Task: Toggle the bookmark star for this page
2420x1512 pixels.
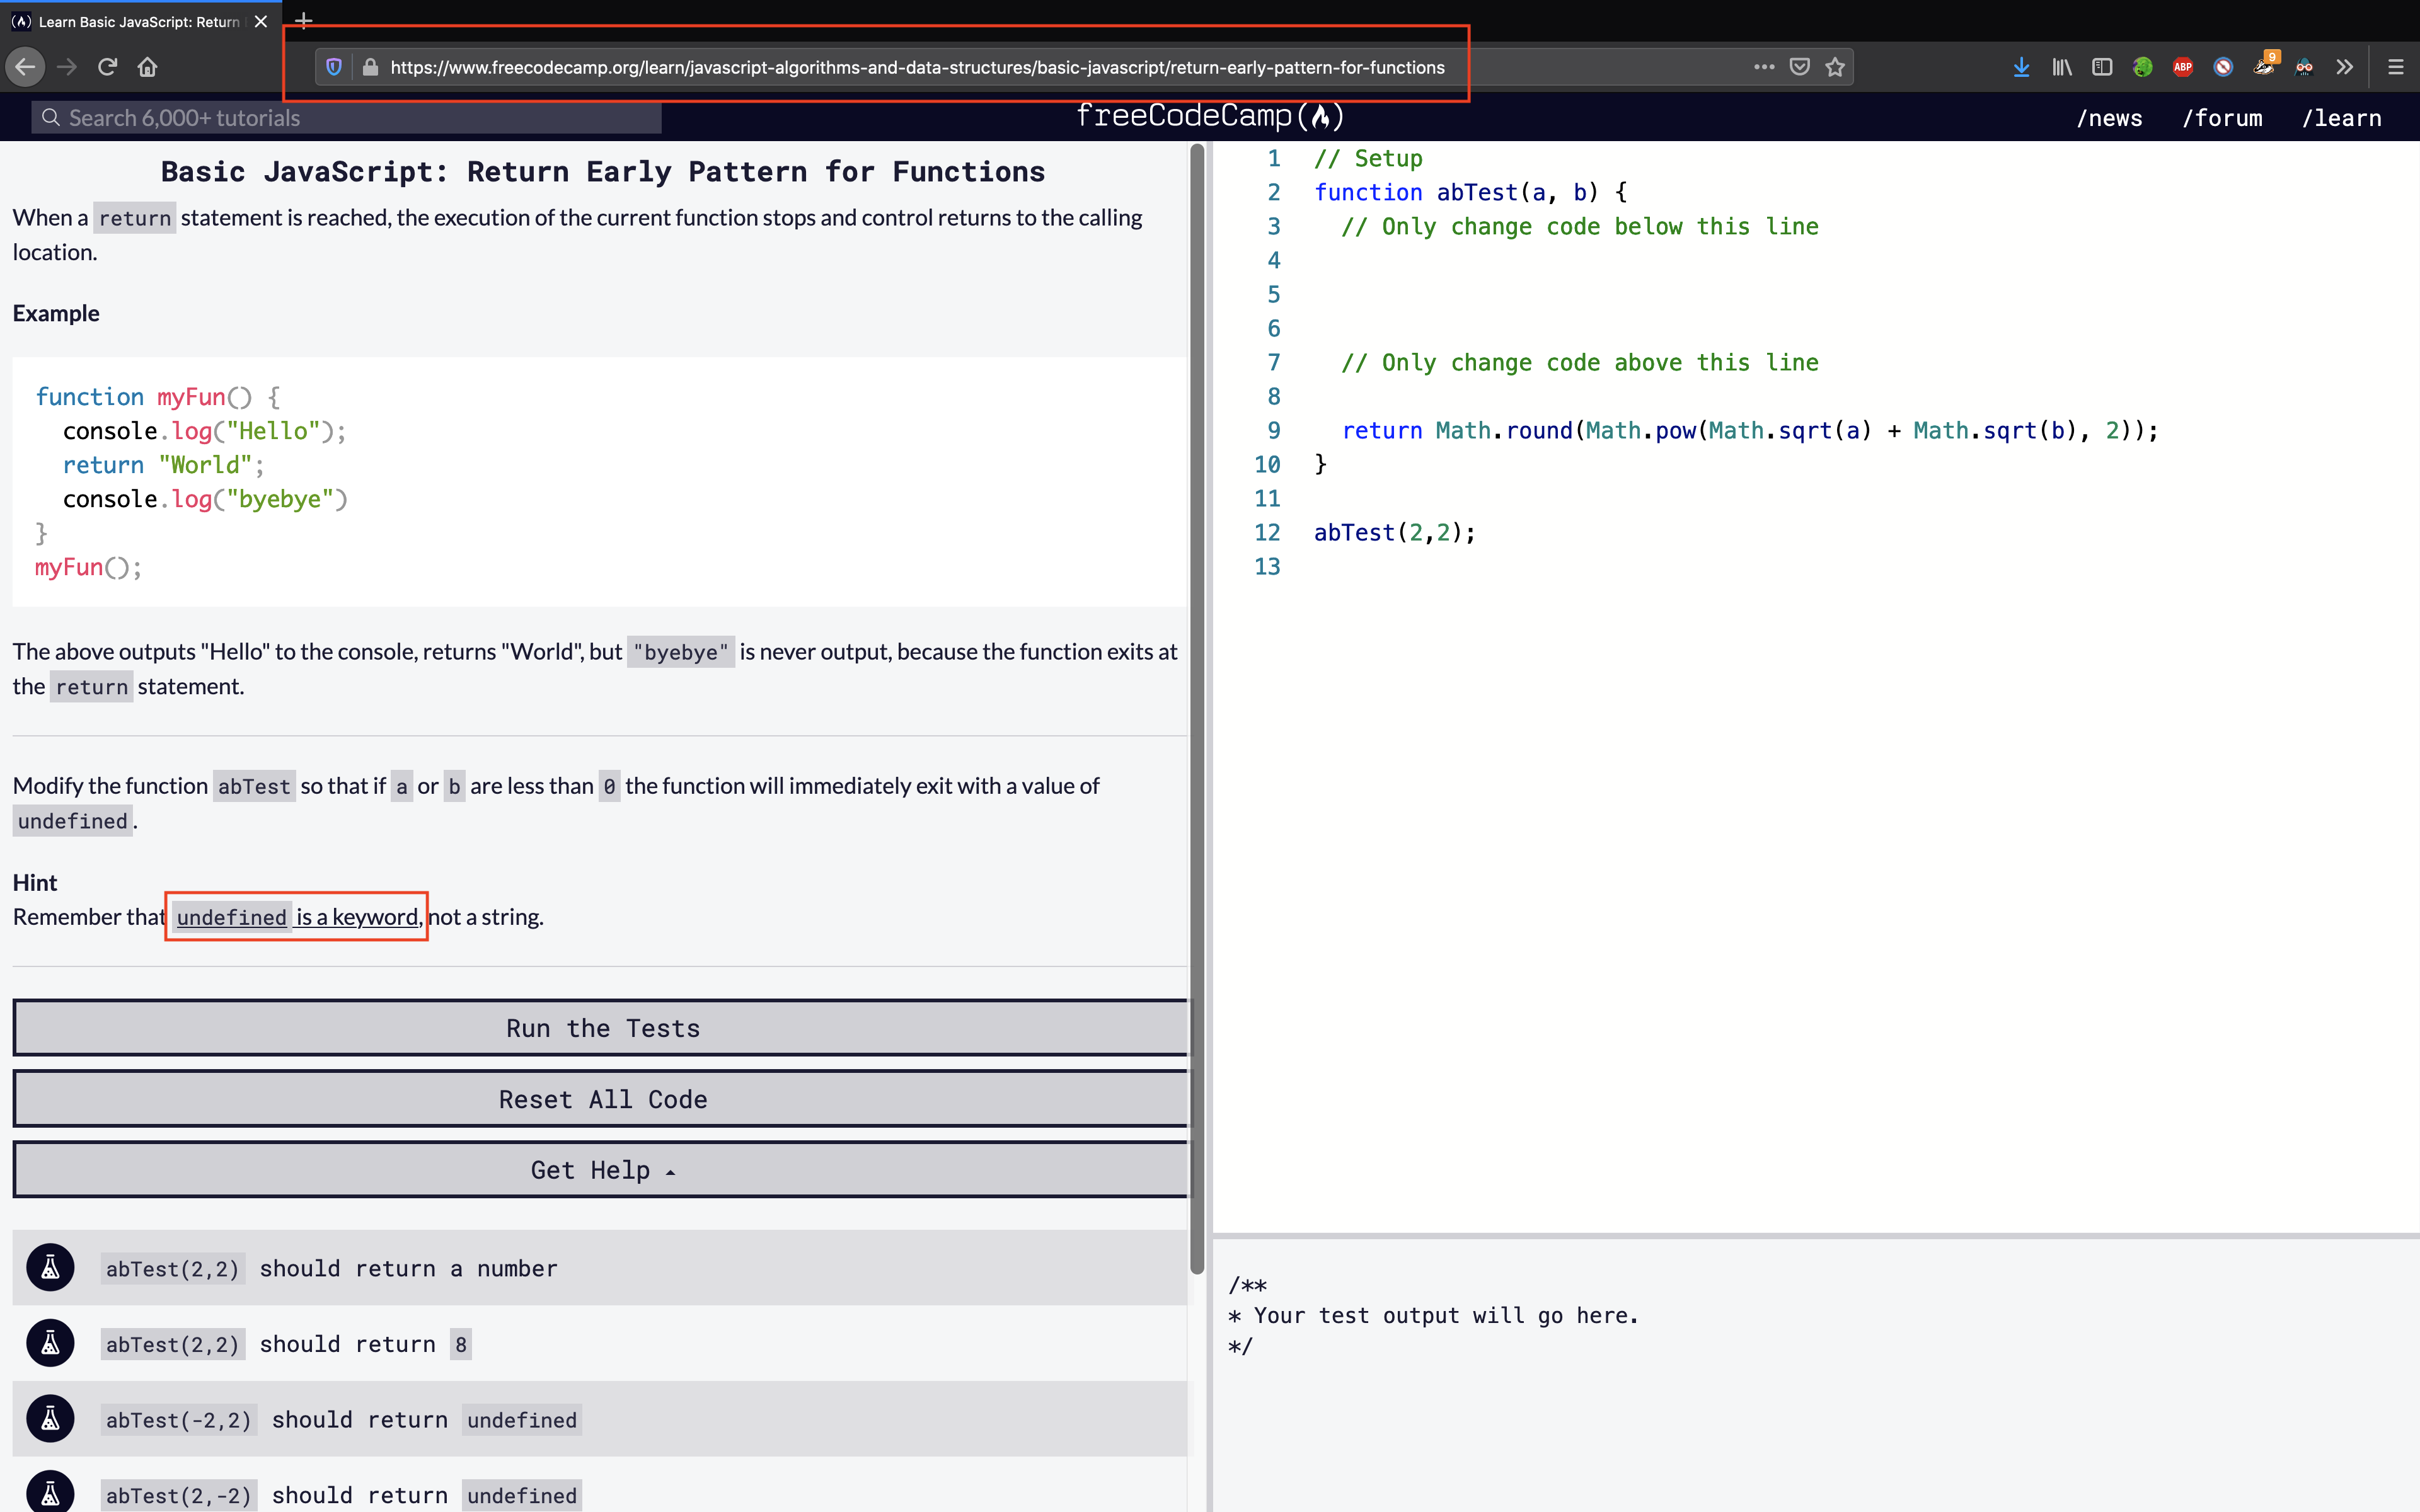Action: point(1836,66)
